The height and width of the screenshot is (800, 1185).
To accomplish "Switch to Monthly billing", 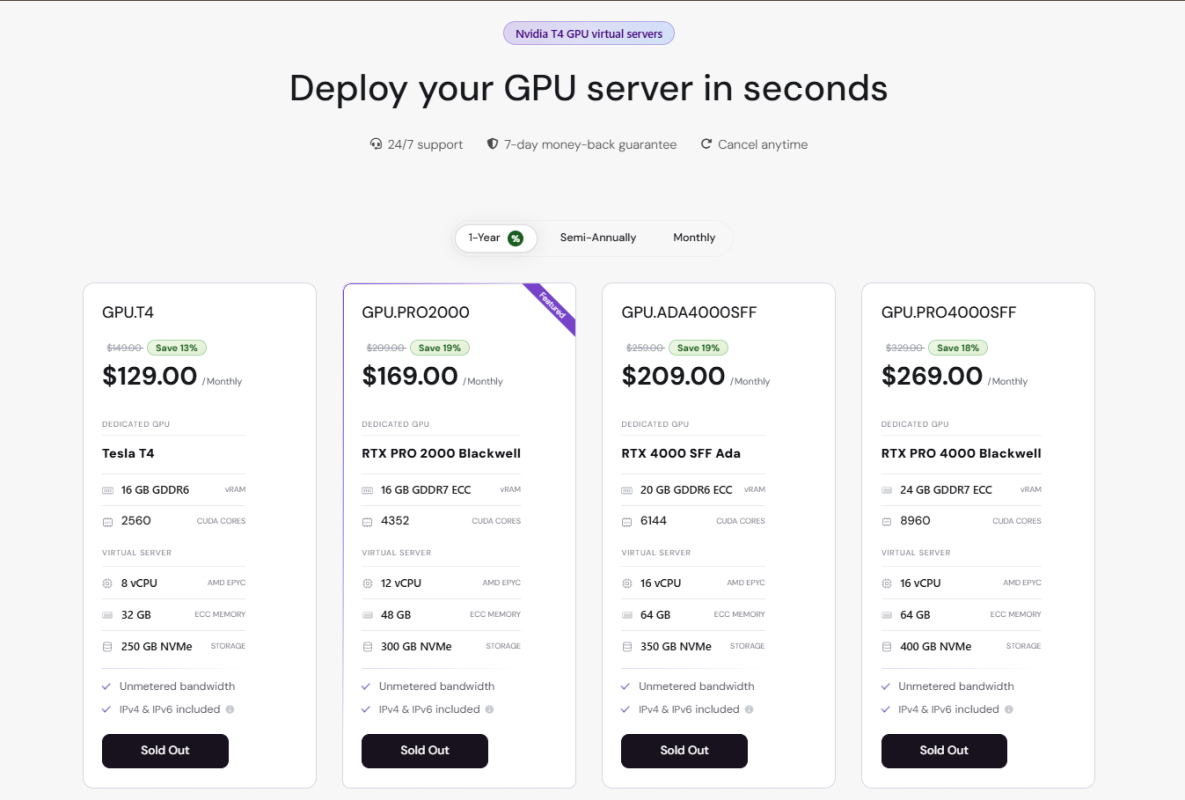I will point(694,238).
